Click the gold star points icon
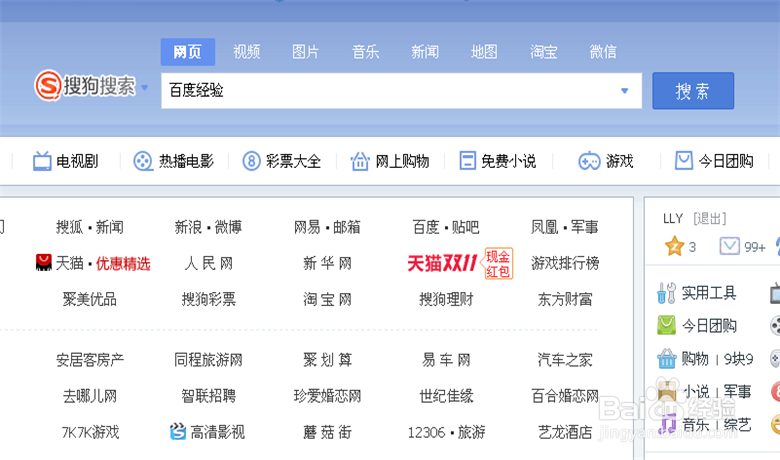The width and height of the screenshot is (780, 460). click(x=674, y=246)
